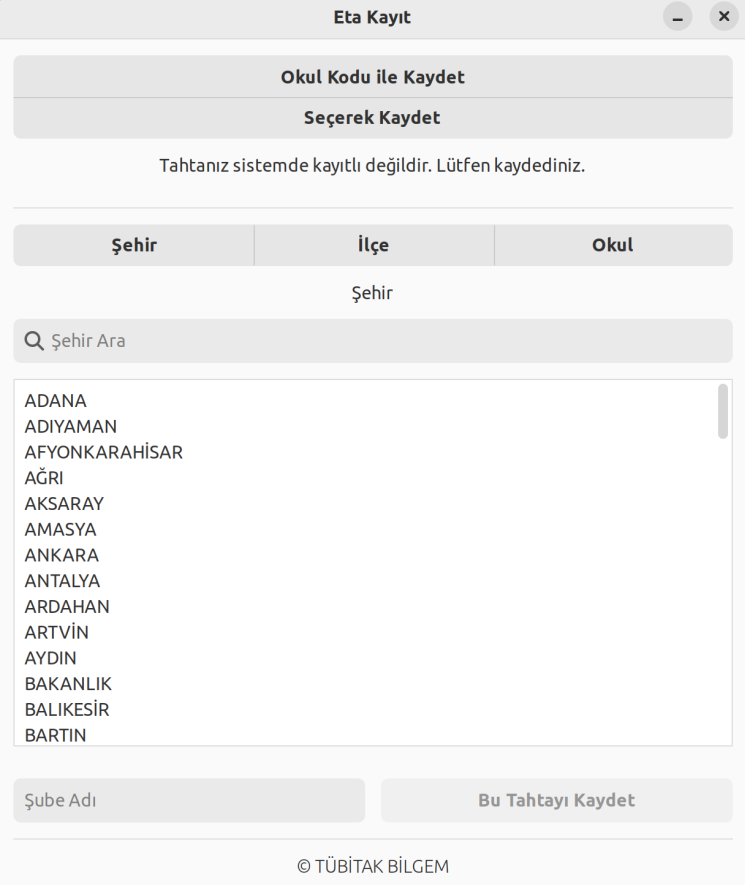Click the search magnifier icon

pyautogui.click(x=35, y=341)
